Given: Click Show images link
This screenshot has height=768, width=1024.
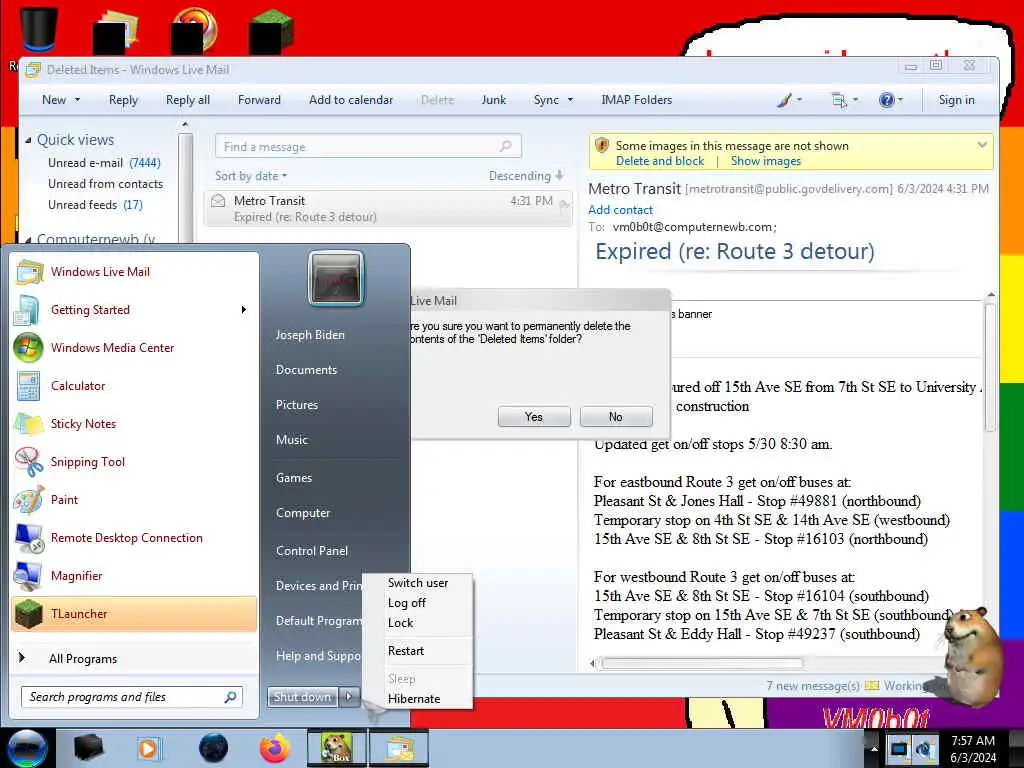Looking at the screenshot, I should [x=765, y=161].
